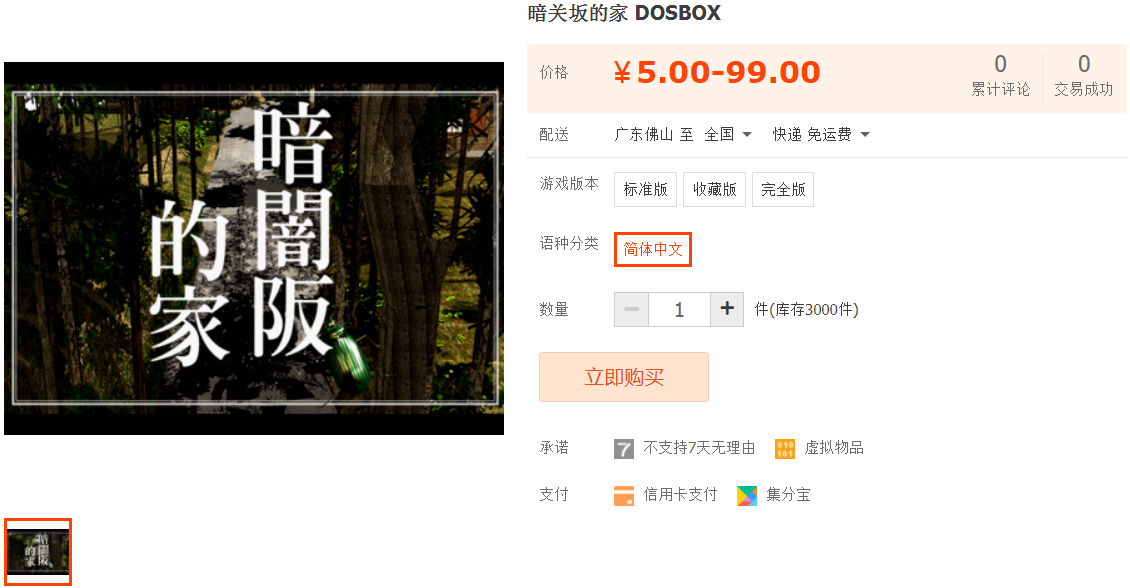Click the quantity input field
Screen dimensions: 1130x588
click(x=679, y=309)
